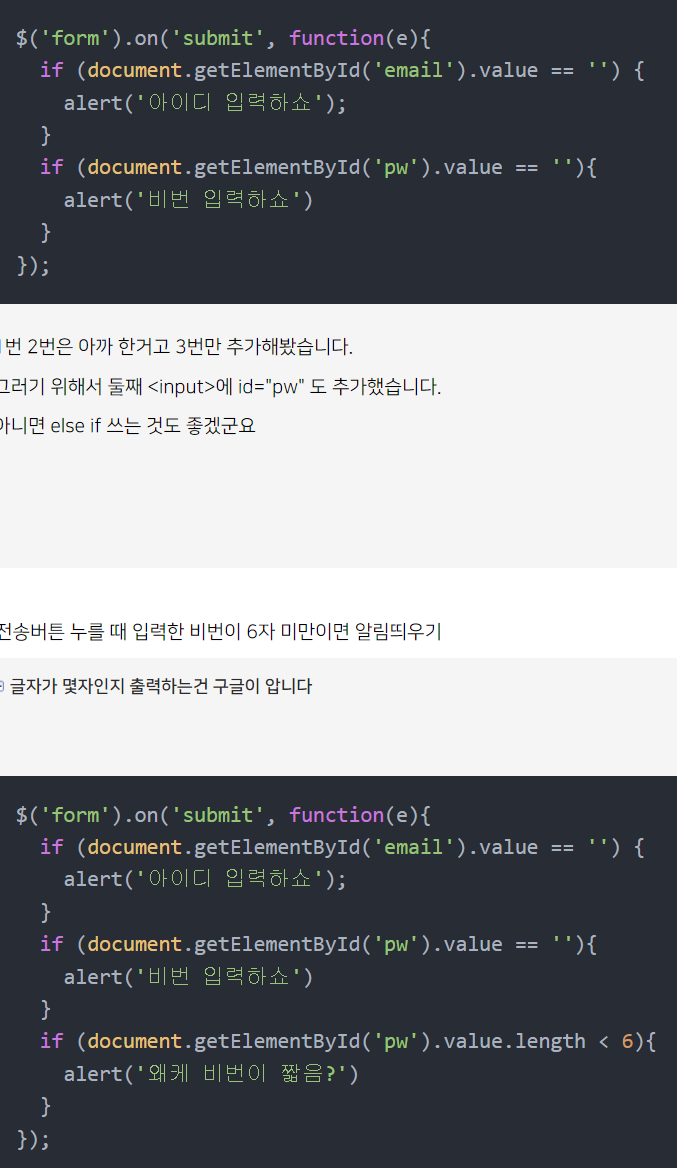
Task: Click the number 6 in the length comparison
Action: (x=628, y=1041)
